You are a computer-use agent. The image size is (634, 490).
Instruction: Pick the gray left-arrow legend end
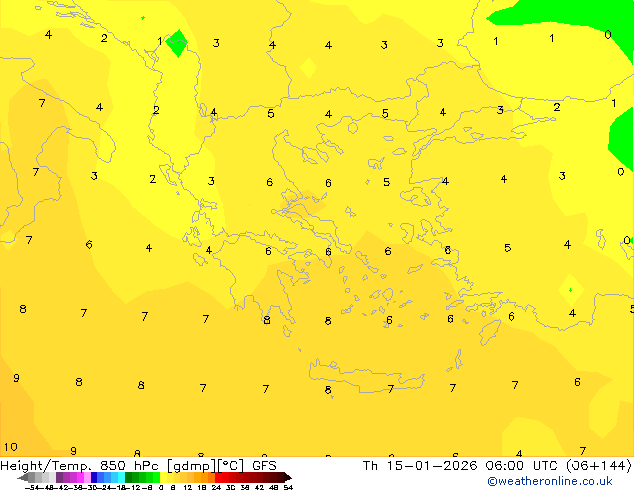(23, 477)
